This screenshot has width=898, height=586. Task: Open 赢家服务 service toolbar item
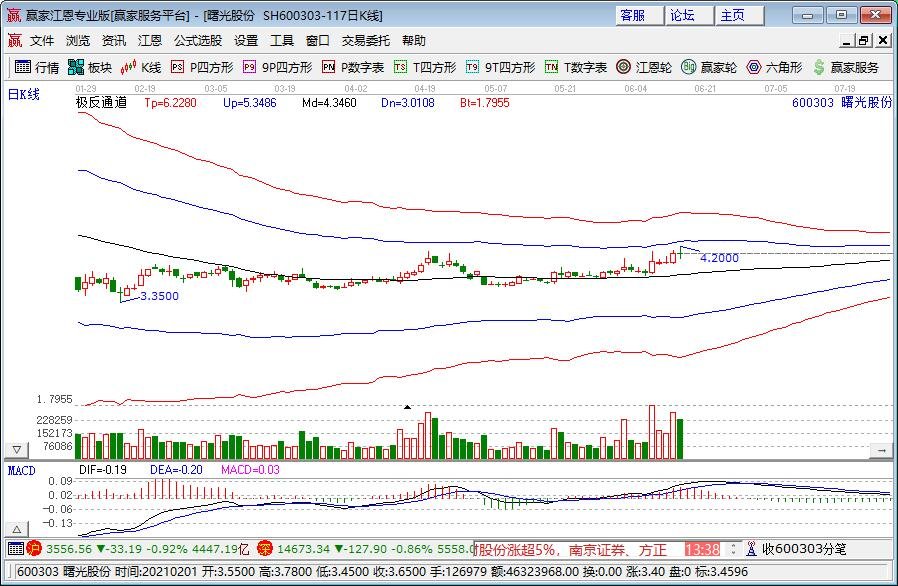846,68
